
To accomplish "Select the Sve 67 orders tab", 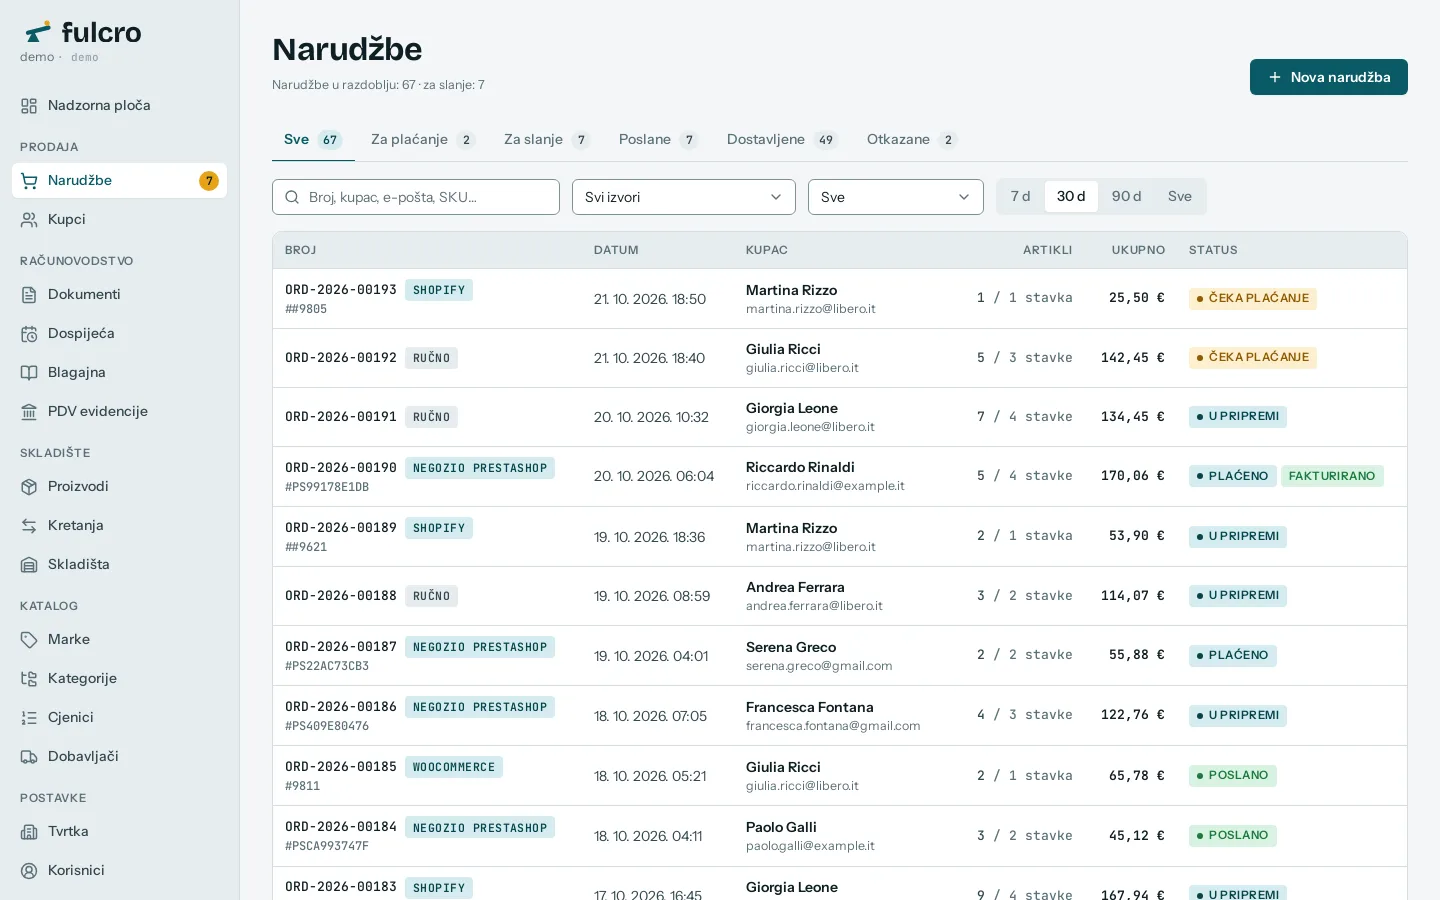I will [x=313, y=140].
